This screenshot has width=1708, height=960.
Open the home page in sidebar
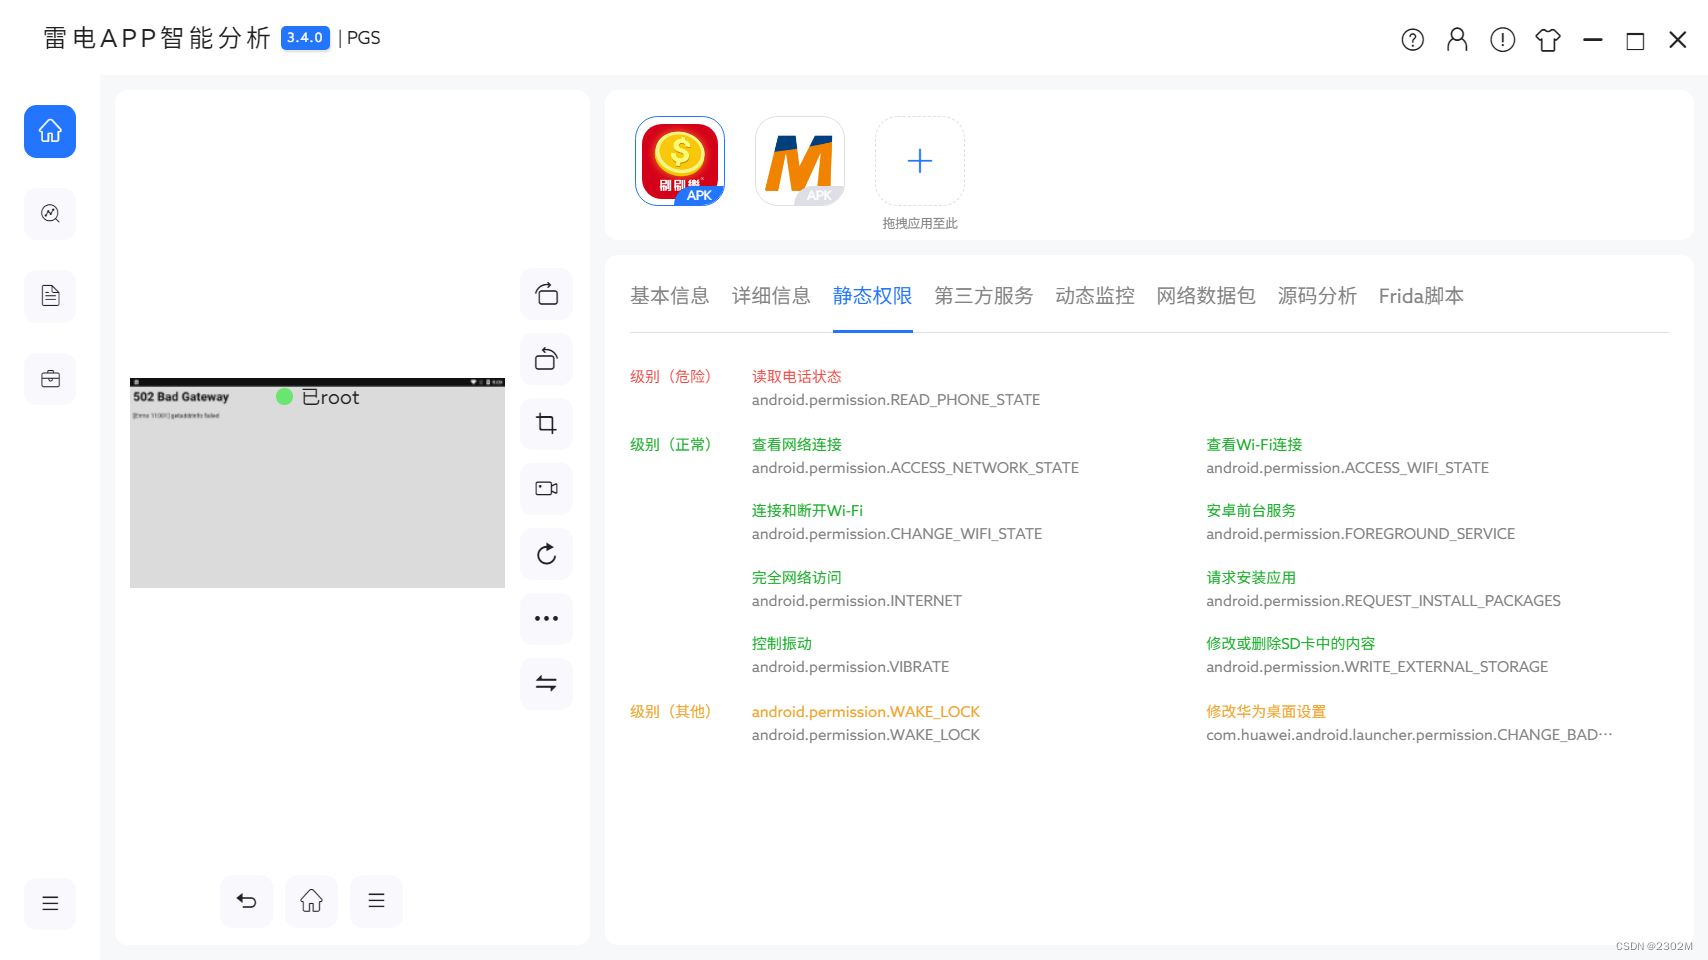pos(50,131)
